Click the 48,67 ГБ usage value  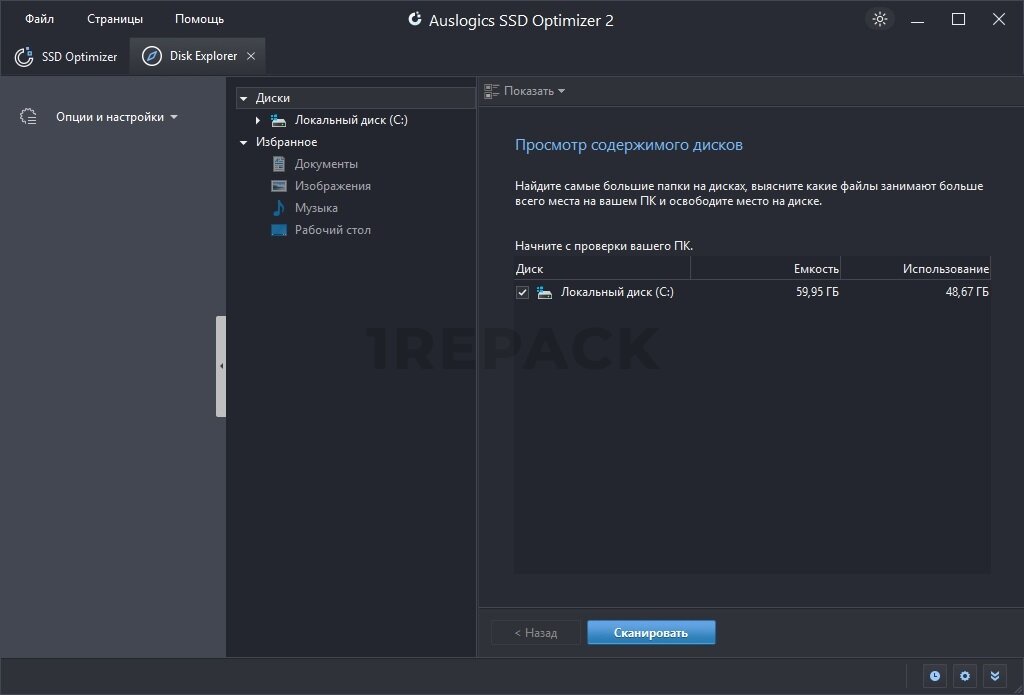967,292
